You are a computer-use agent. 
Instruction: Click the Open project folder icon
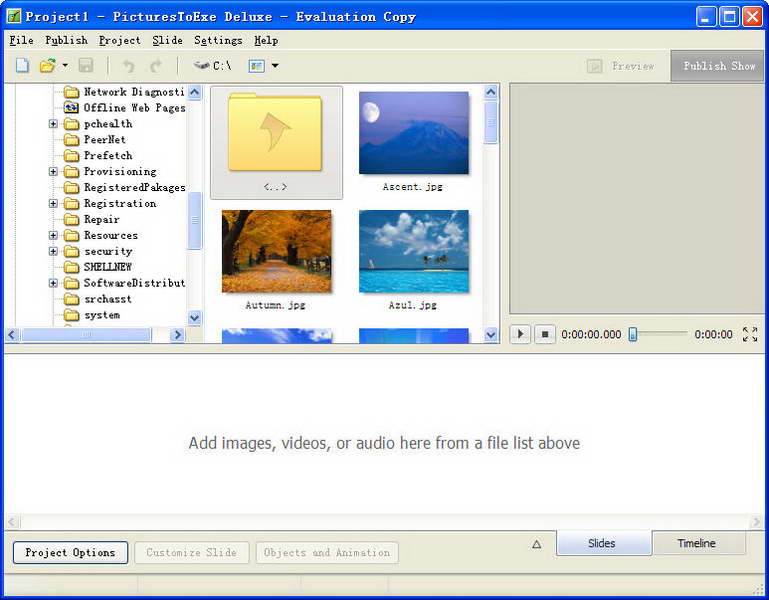tap(47, 66)
